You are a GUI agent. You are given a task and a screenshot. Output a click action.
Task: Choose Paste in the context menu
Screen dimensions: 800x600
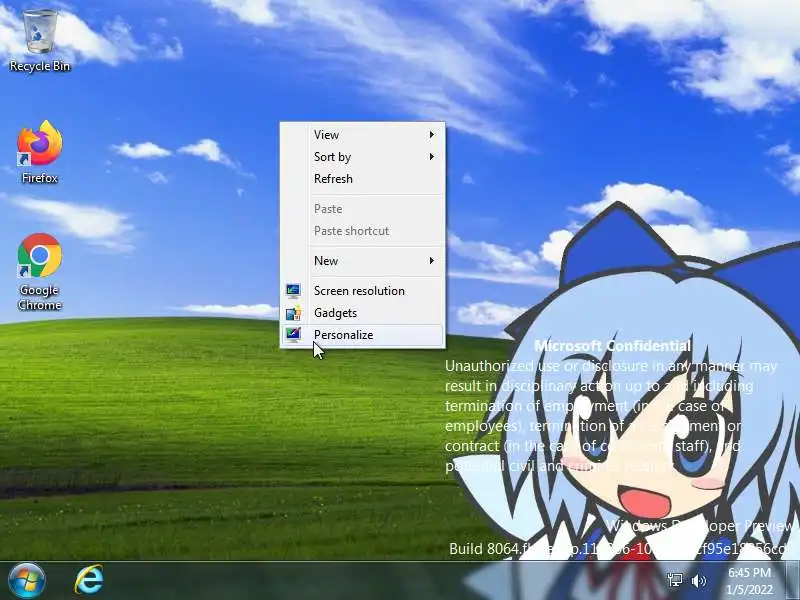point(362,209)
